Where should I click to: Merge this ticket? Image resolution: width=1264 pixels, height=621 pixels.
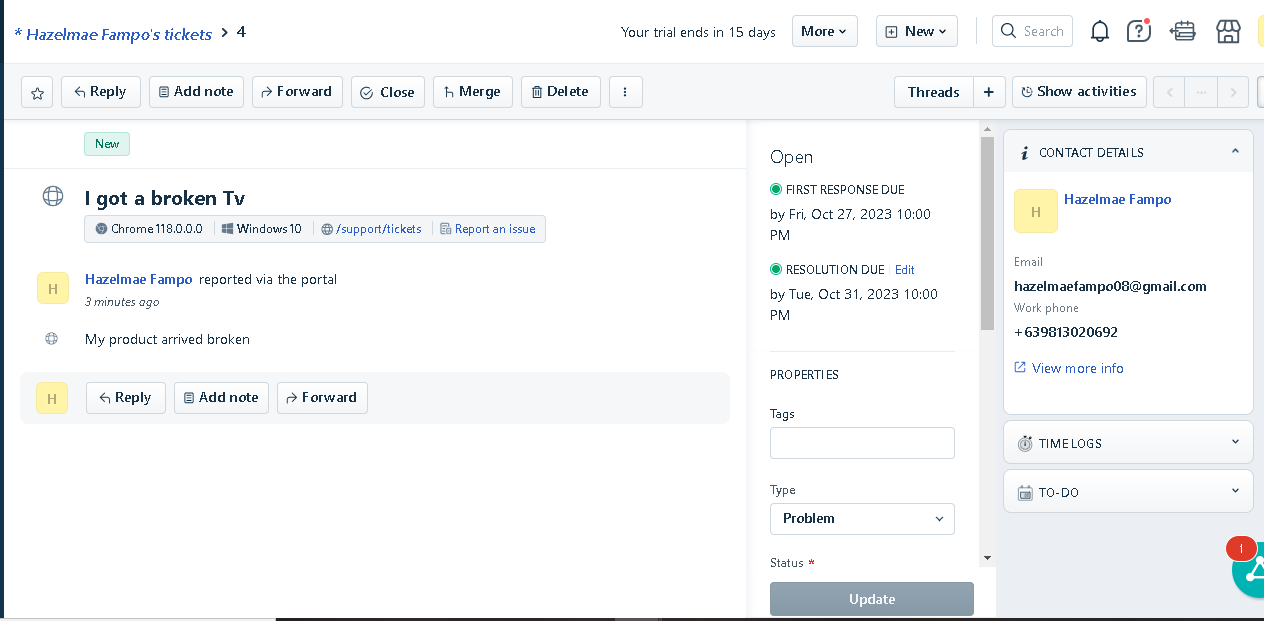473,92
